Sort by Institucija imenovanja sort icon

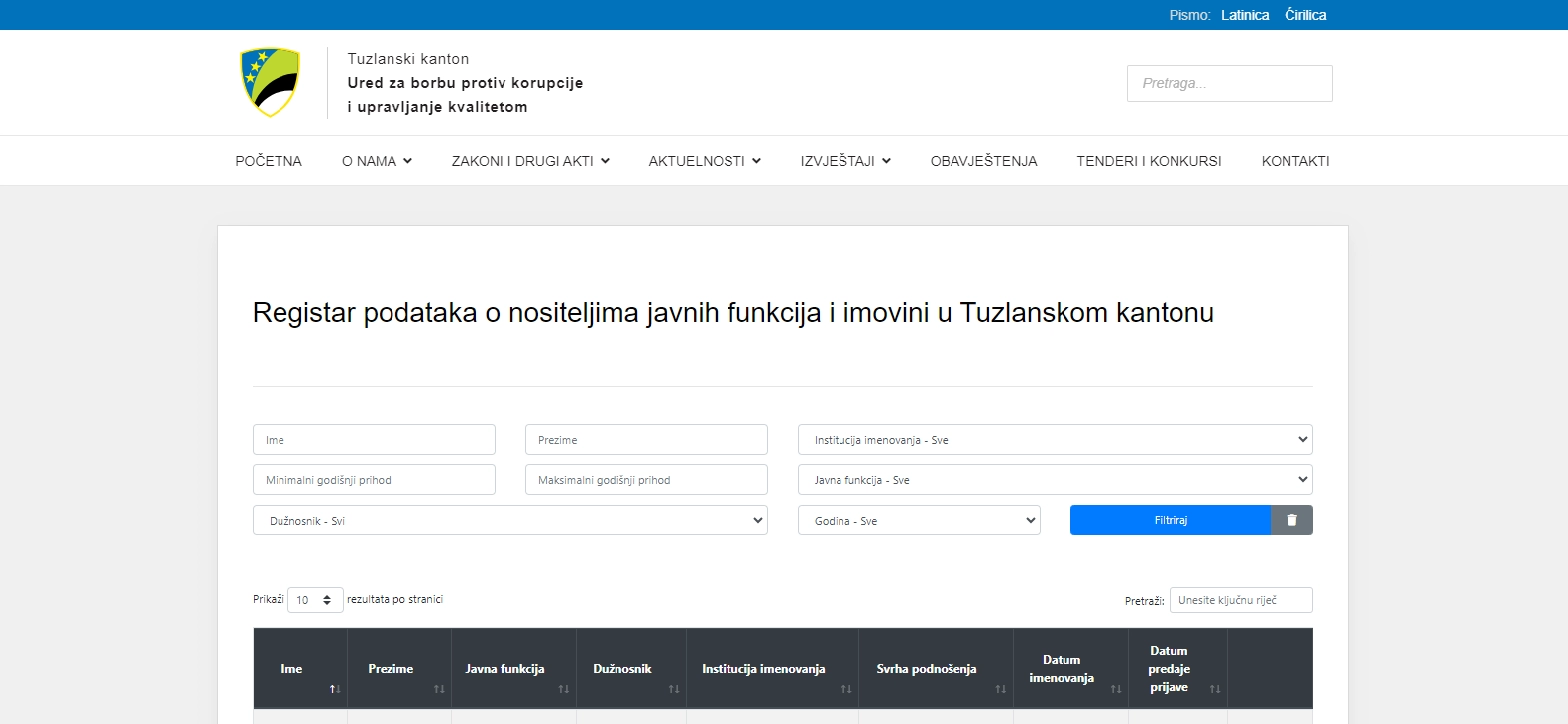(x=845, y=689)
